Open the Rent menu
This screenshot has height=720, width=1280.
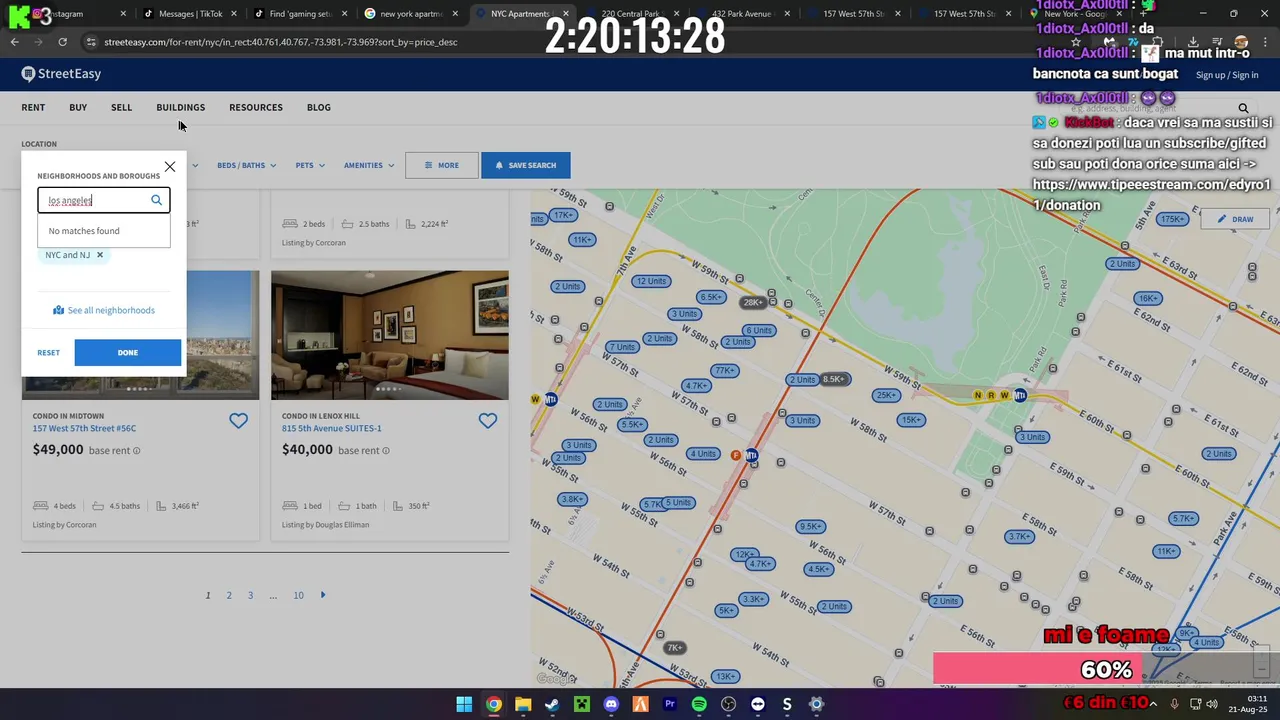coord(33,107)
